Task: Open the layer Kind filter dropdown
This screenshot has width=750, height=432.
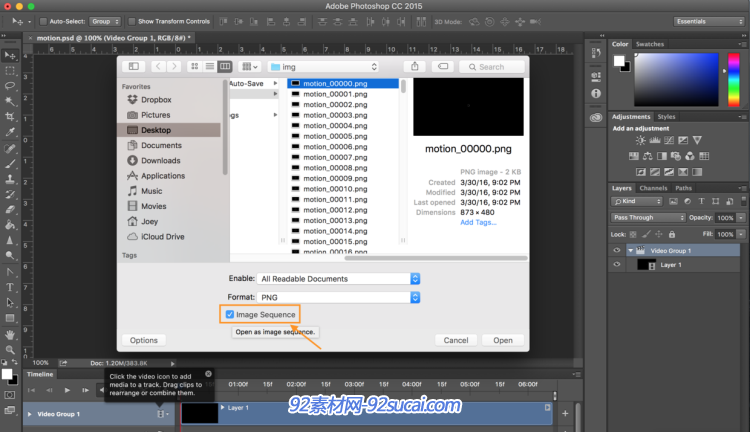Action: 637,201
